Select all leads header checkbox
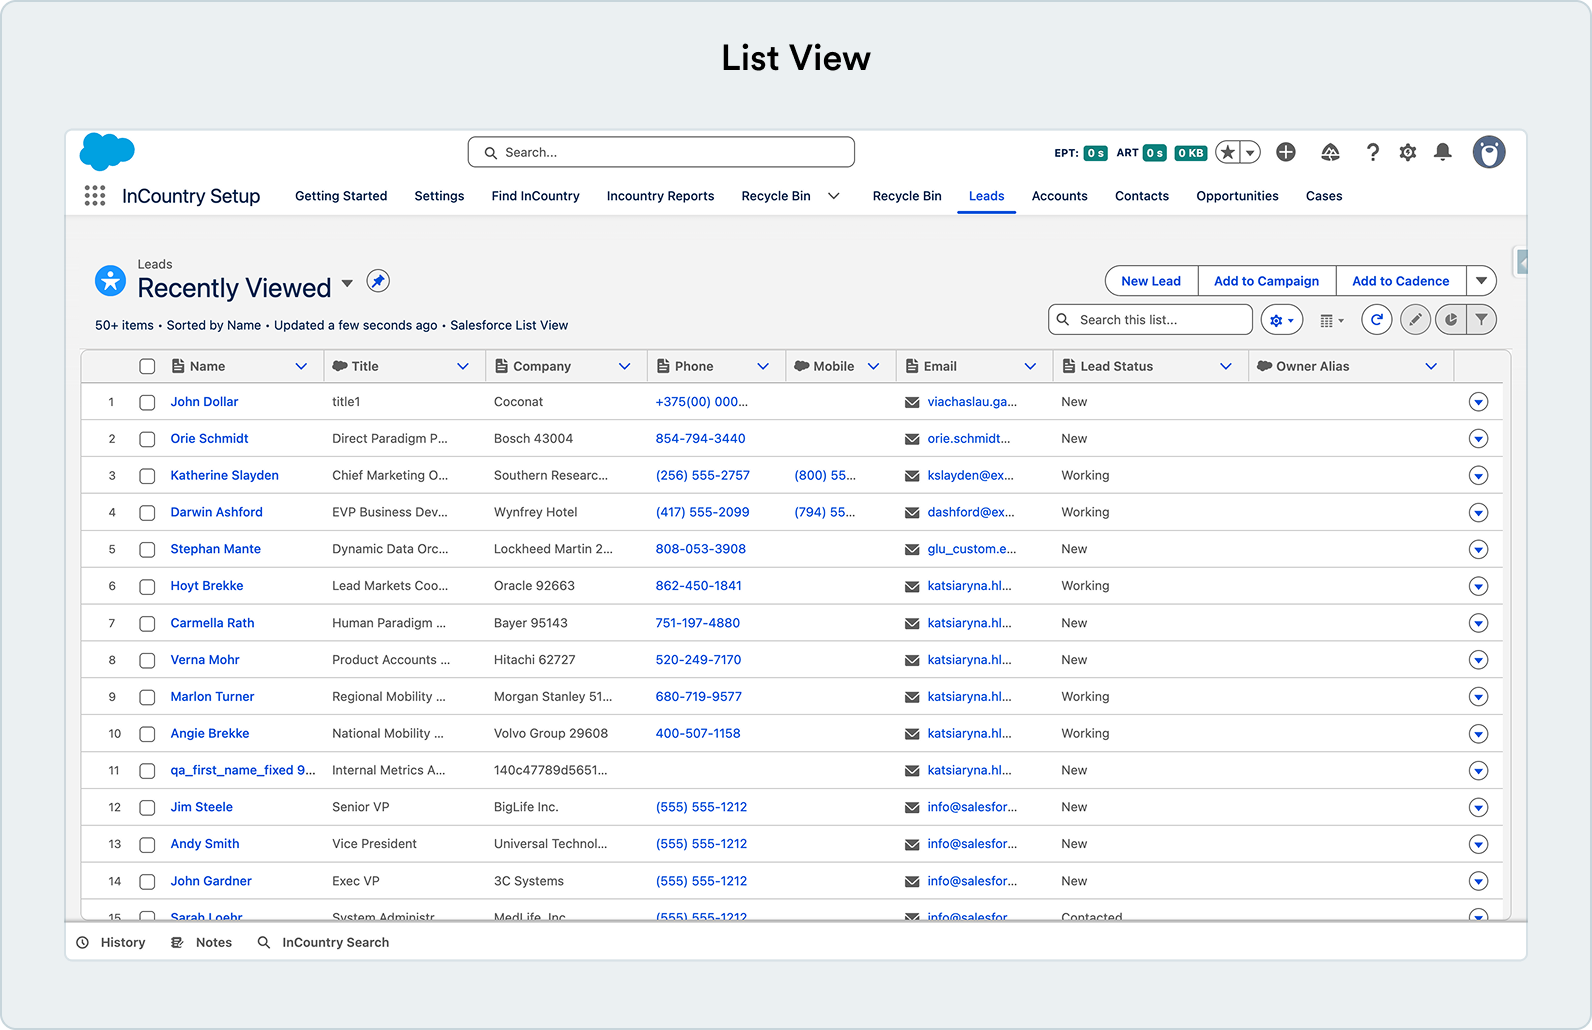The width and height of the screenshot is (1592, 1030). coord(147,366)
